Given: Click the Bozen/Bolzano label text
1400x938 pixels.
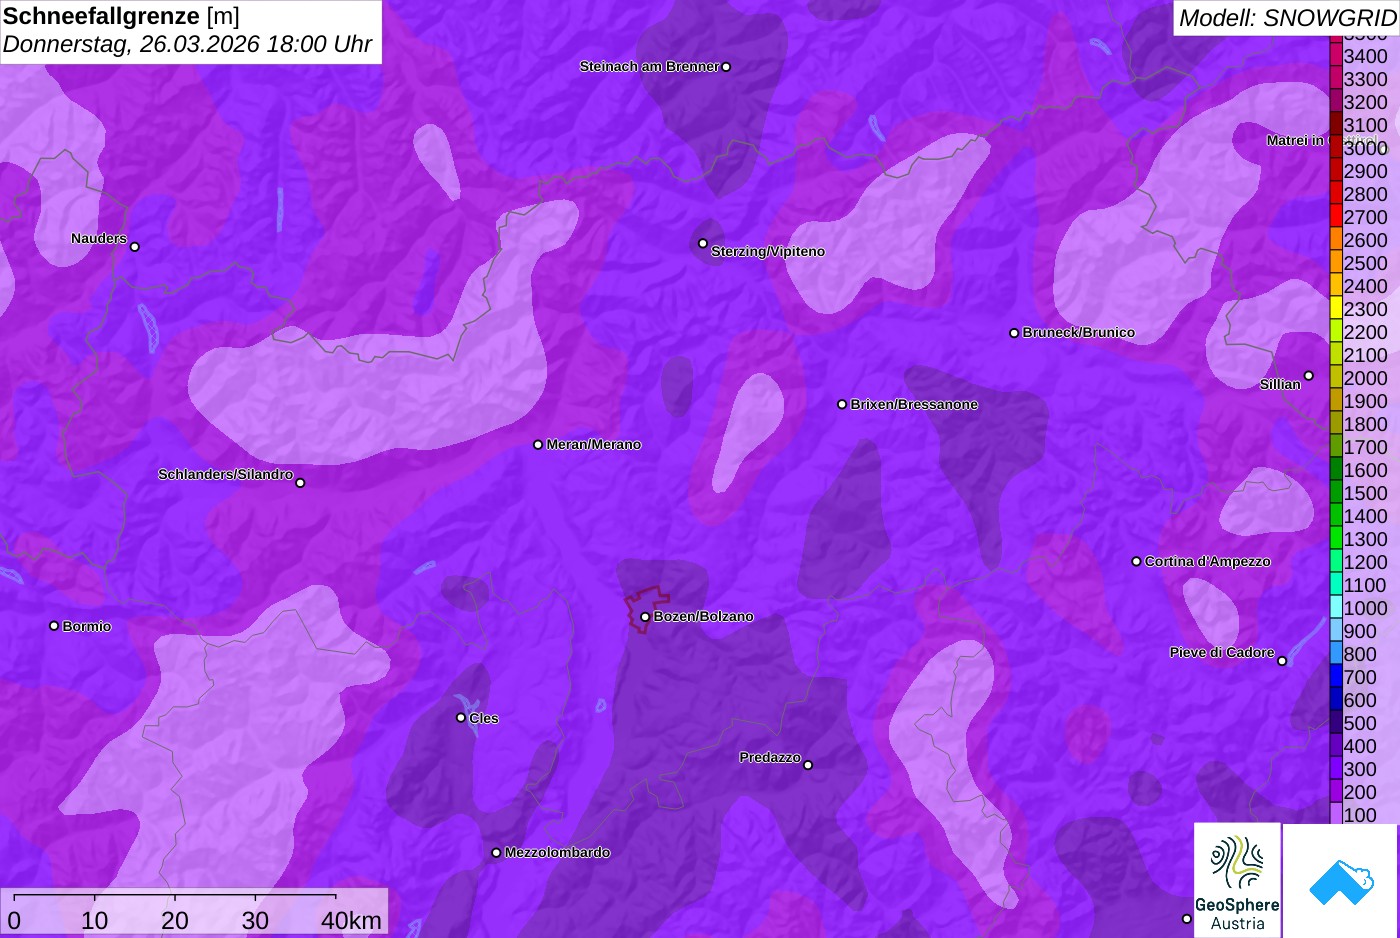Looking at the screenshot, I should [x=703, y=617].
